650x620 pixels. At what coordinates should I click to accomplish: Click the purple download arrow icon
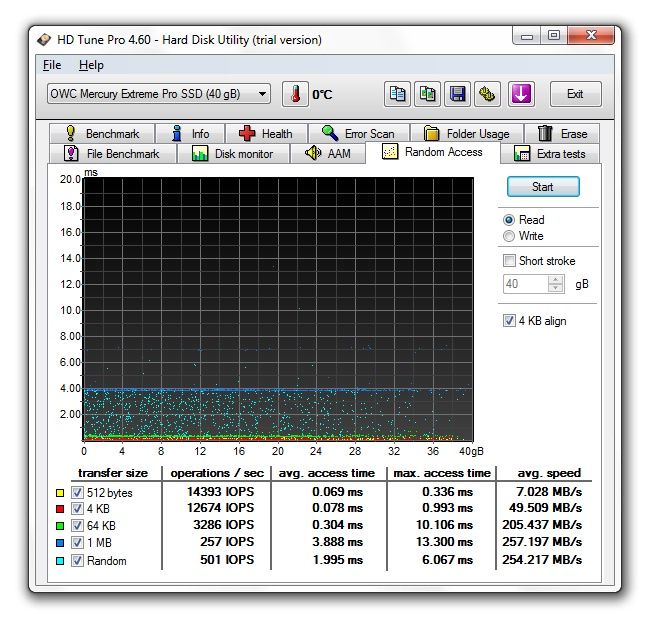521,94
